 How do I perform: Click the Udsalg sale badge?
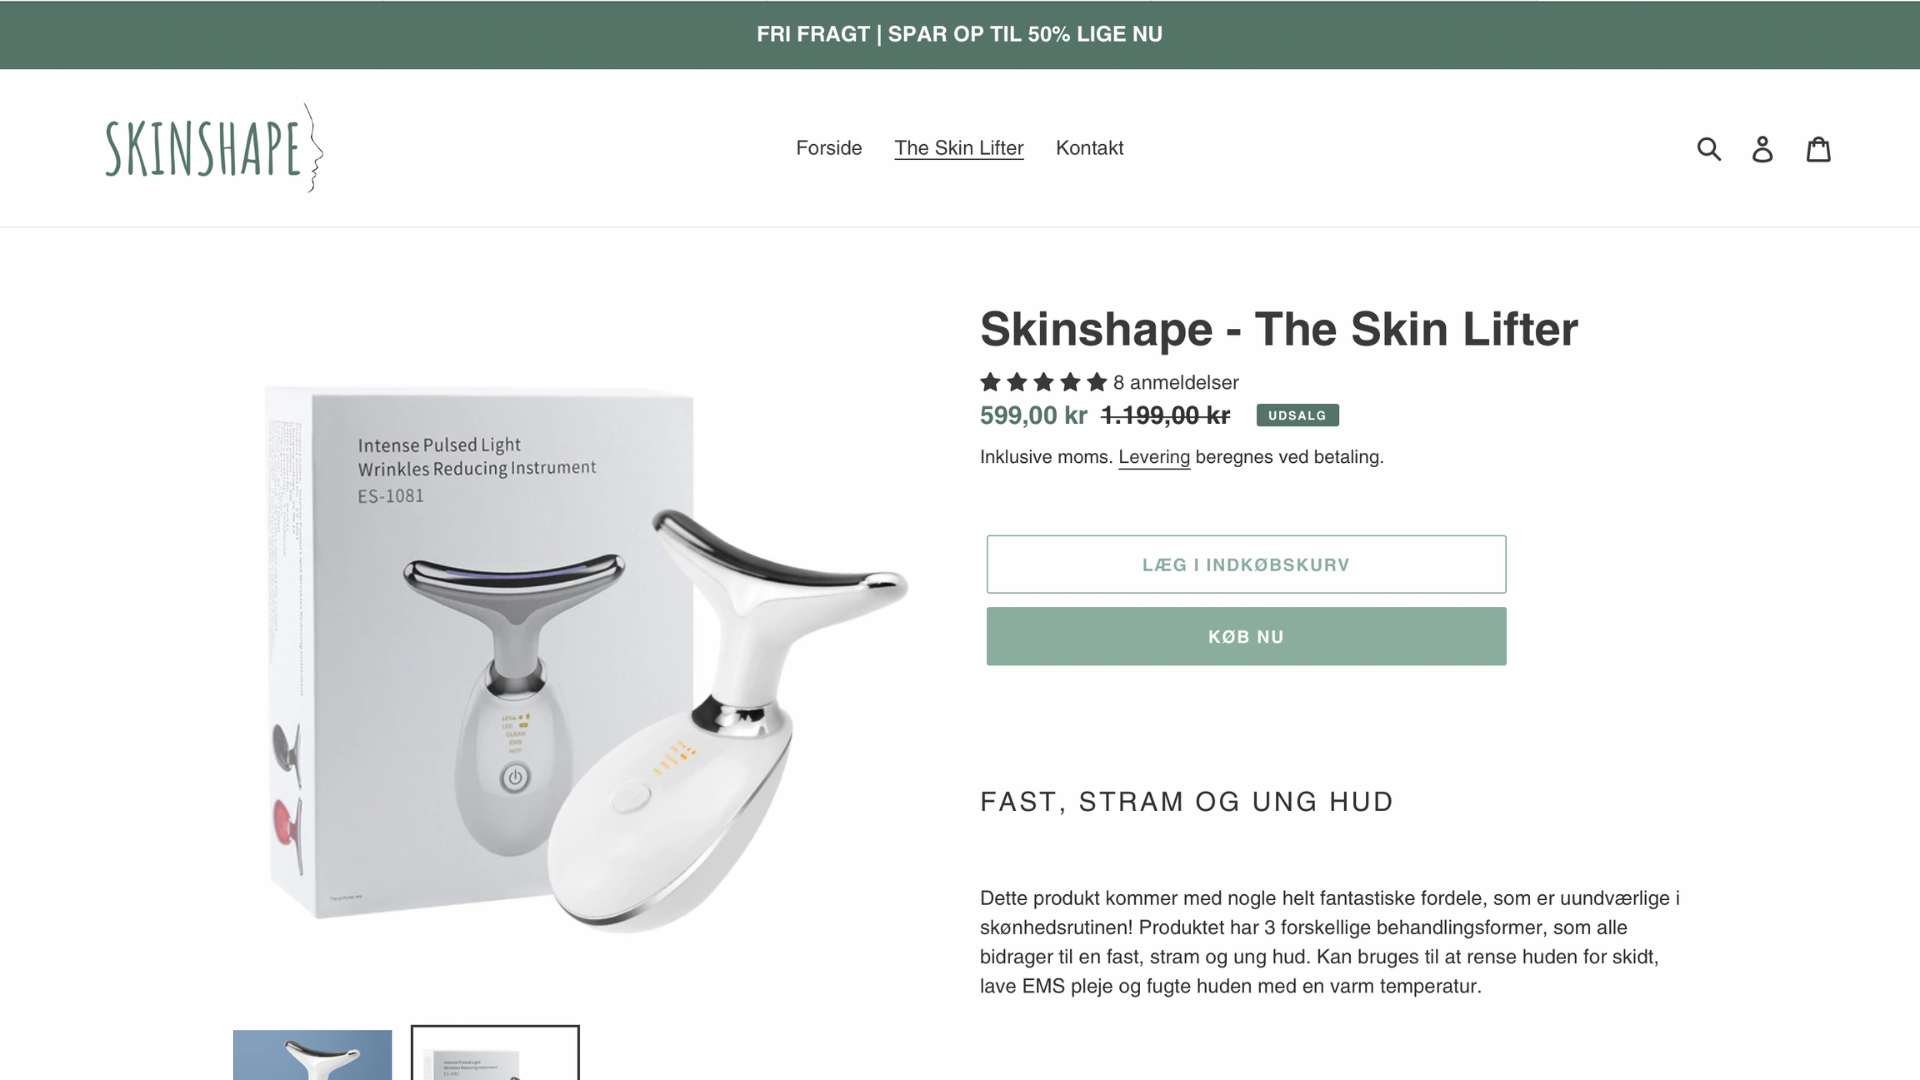1297,415
